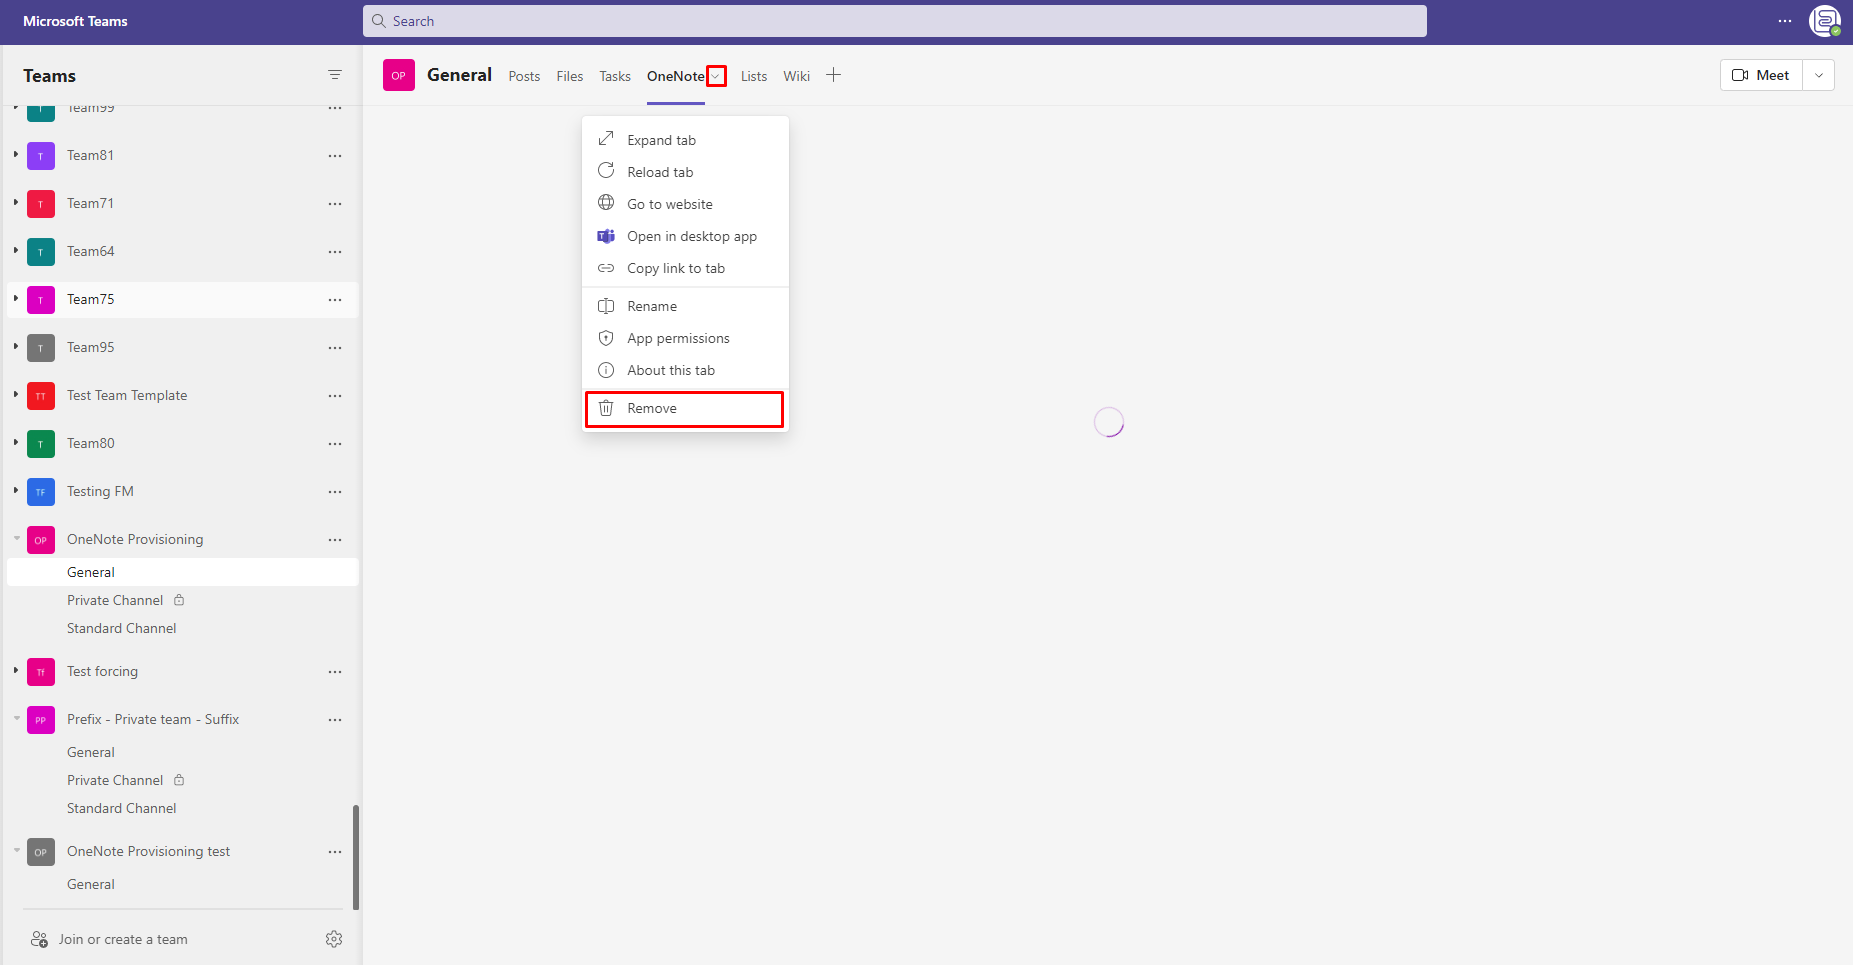
Task: Click the Team81 purple avatar
Action: [x=41, y=156]
